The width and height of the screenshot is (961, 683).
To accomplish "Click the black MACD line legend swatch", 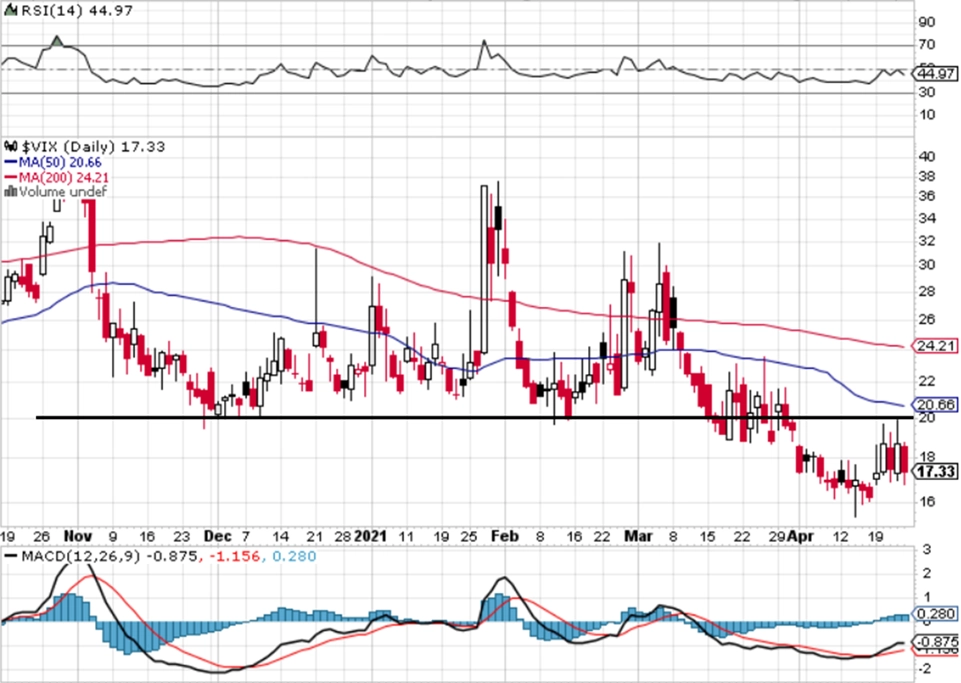I will 11,556.
